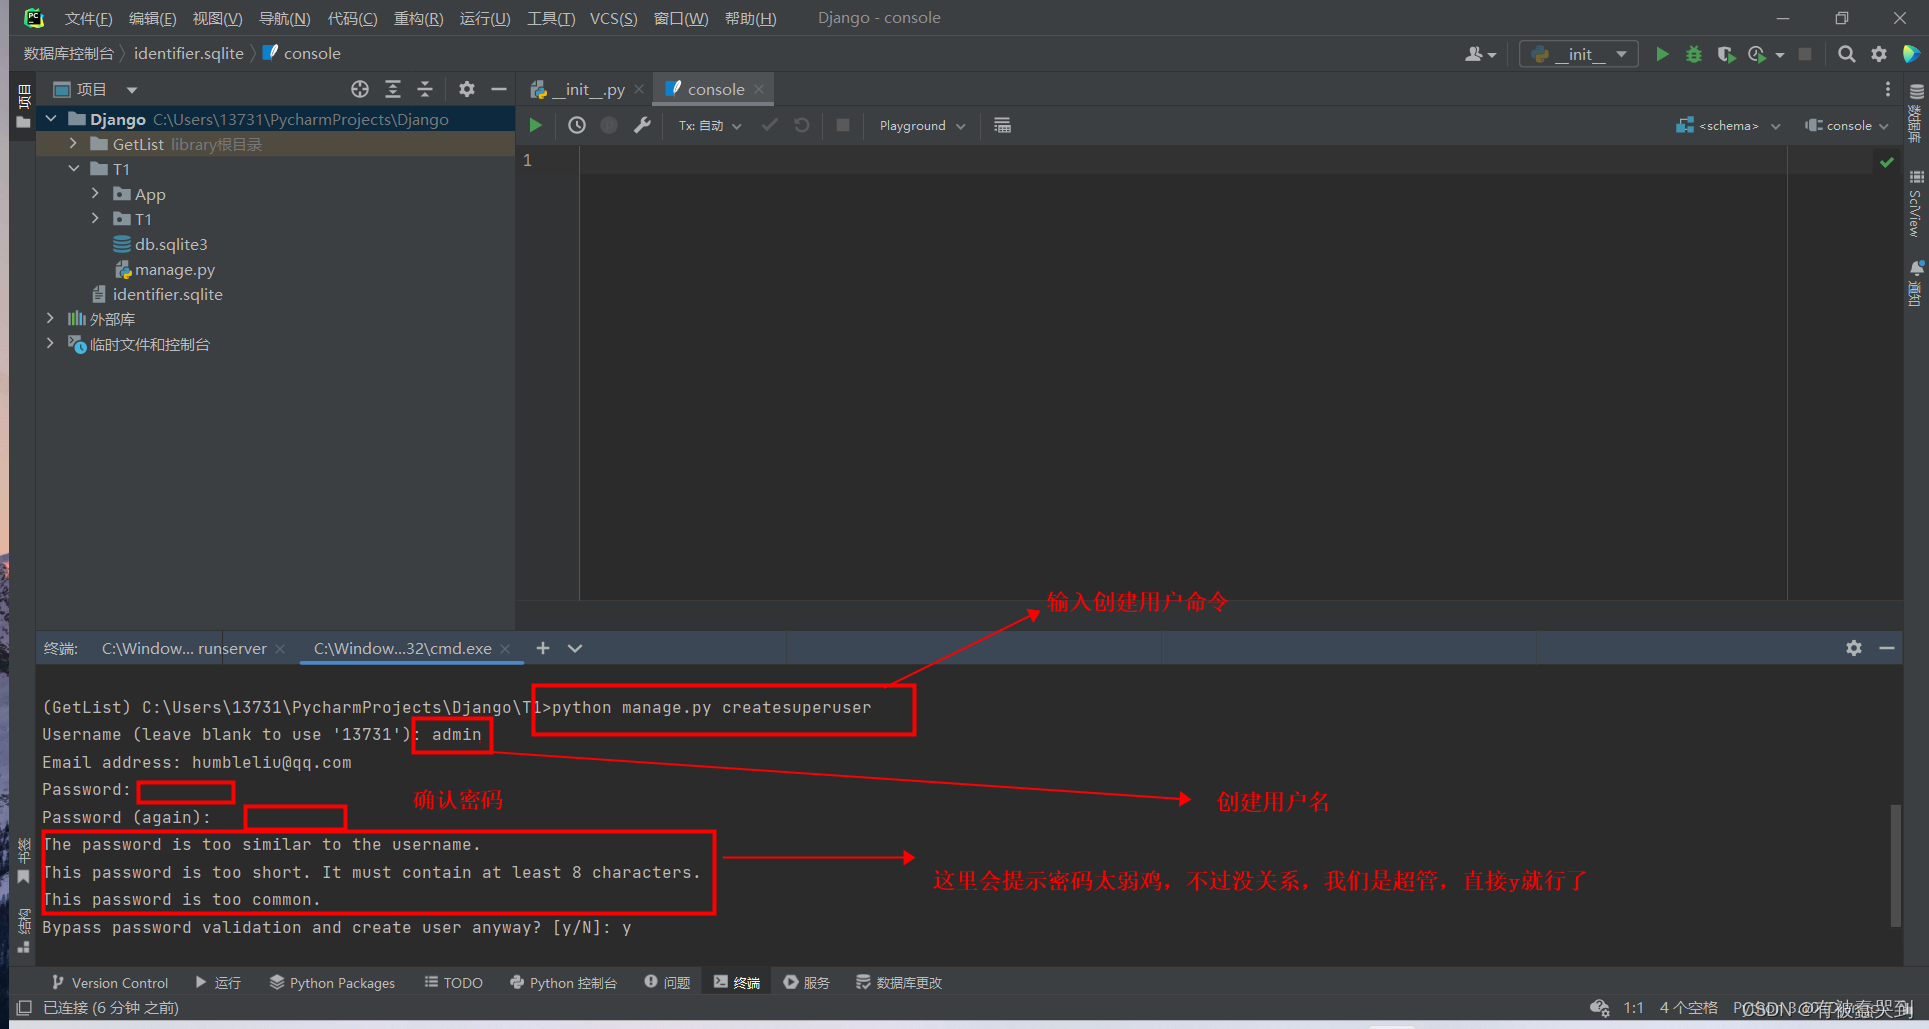Click the JetBrains toolbox icon top right
The image size is (1929, 1029).
click(1911, 54)
